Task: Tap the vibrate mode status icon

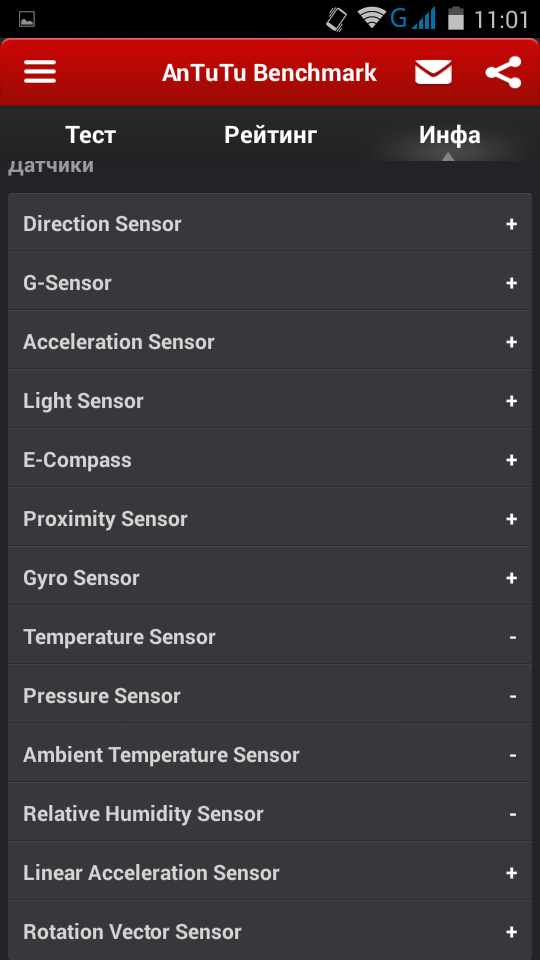Action: [337, 19]
